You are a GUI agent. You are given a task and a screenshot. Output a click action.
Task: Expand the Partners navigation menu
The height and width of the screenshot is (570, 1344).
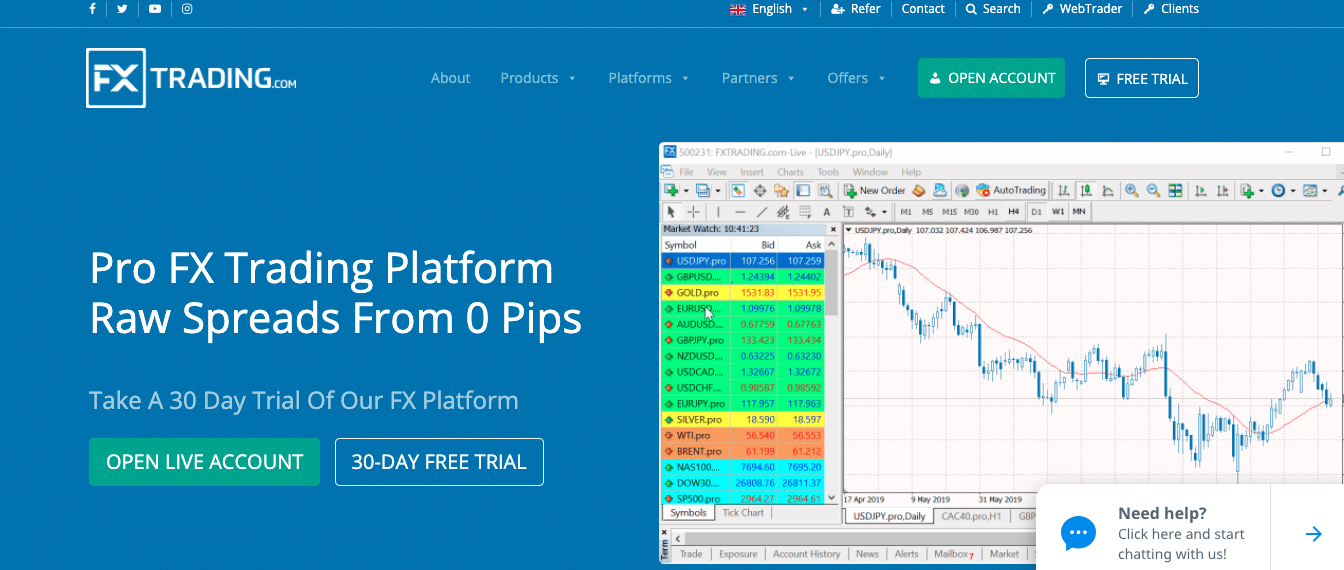[x=758, y=78]
